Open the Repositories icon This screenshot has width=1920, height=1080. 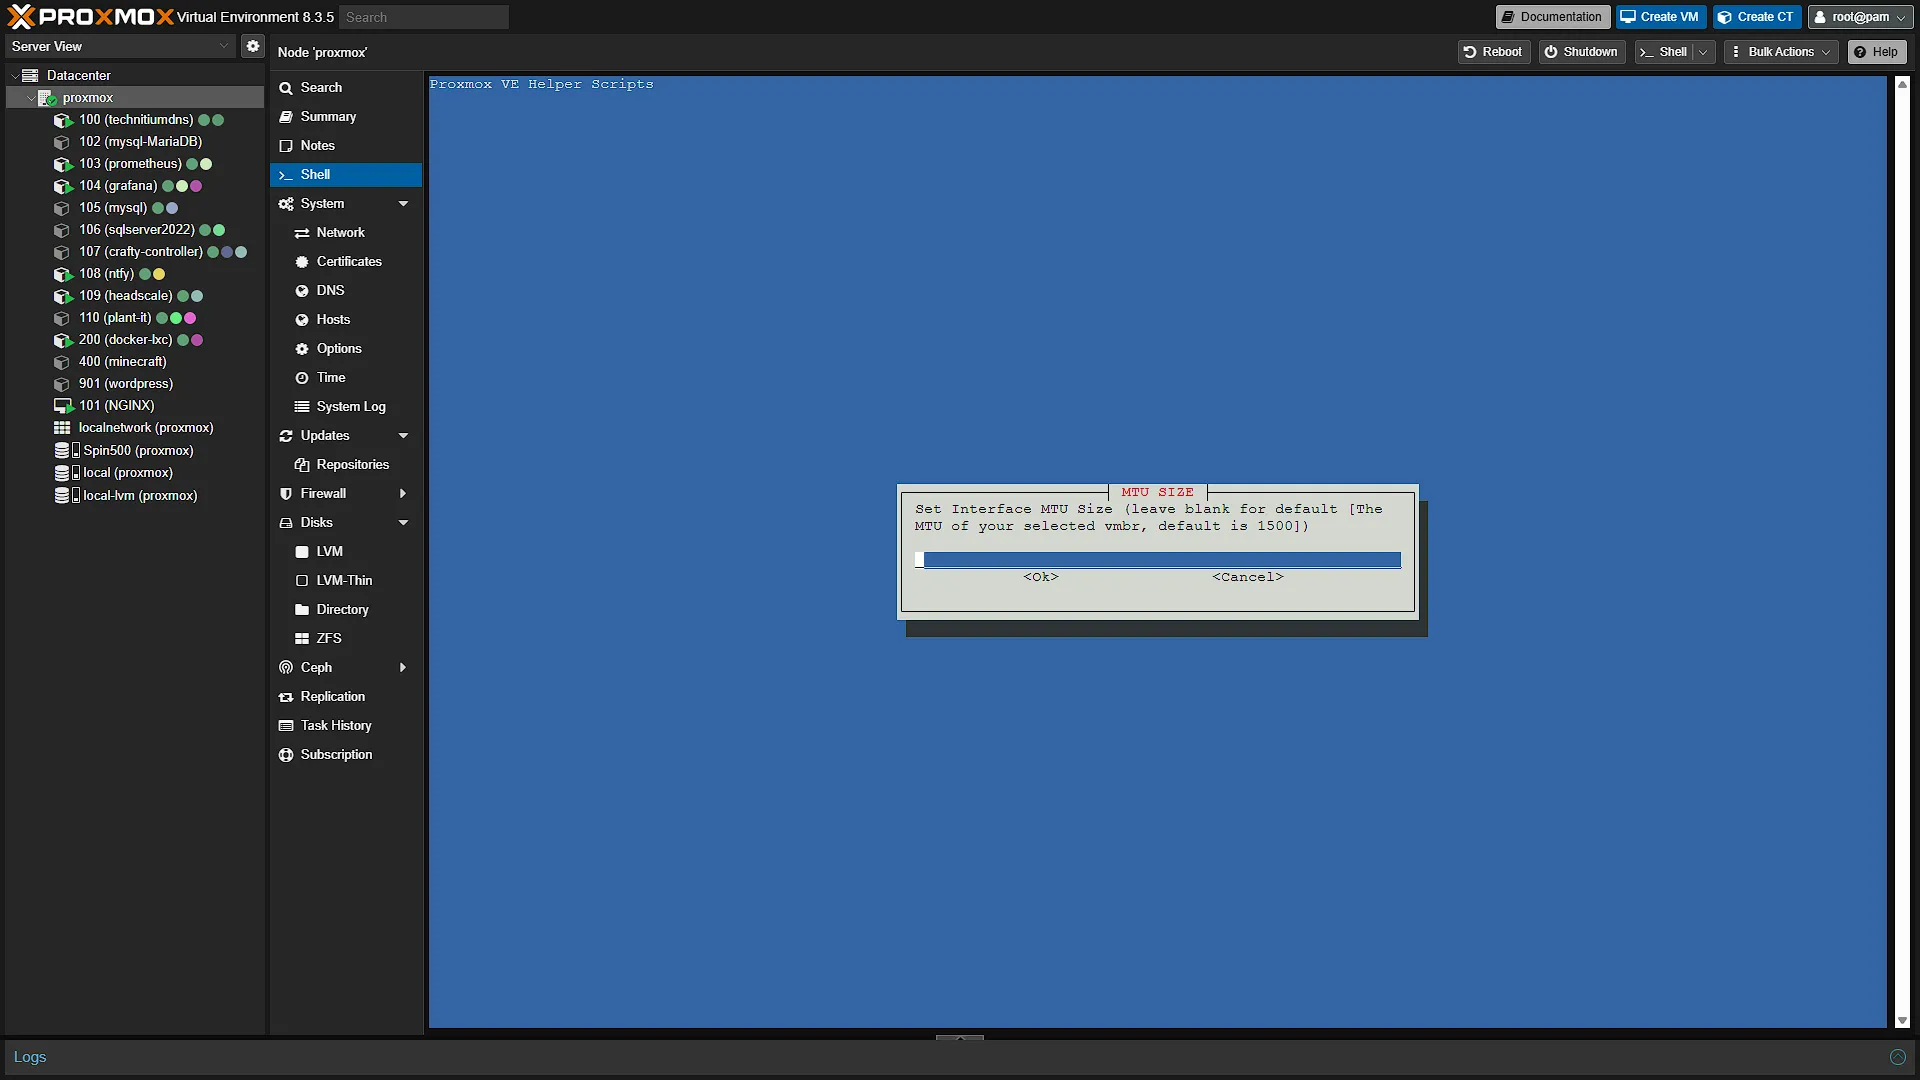[302, 465]
